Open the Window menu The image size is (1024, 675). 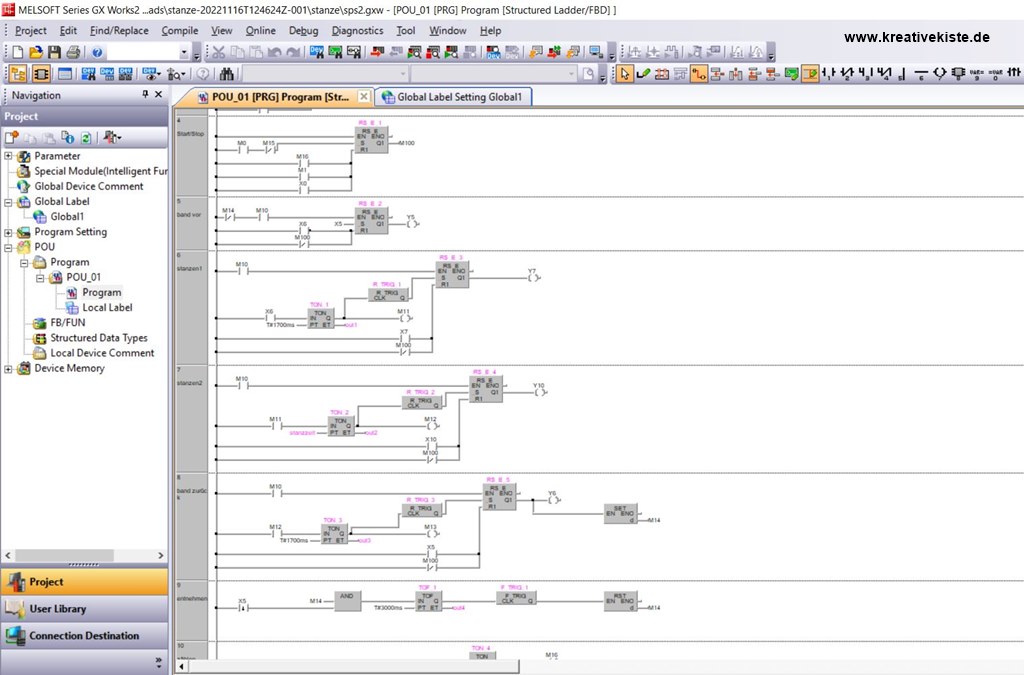pyautogui.click(x=447, y=30)
